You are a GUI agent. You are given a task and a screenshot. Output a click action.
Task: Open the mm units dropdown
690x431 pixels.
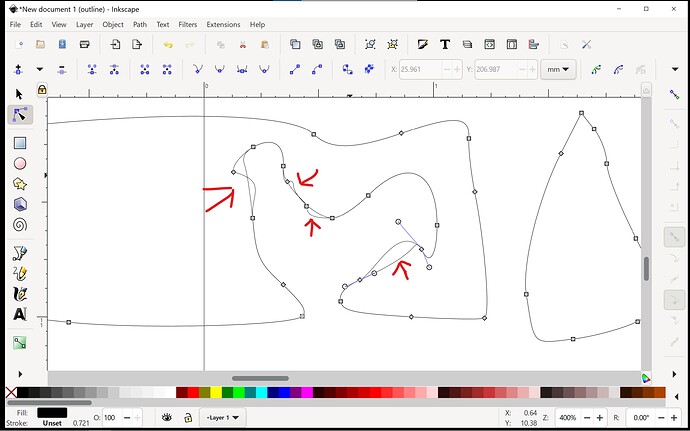point(558,69)
